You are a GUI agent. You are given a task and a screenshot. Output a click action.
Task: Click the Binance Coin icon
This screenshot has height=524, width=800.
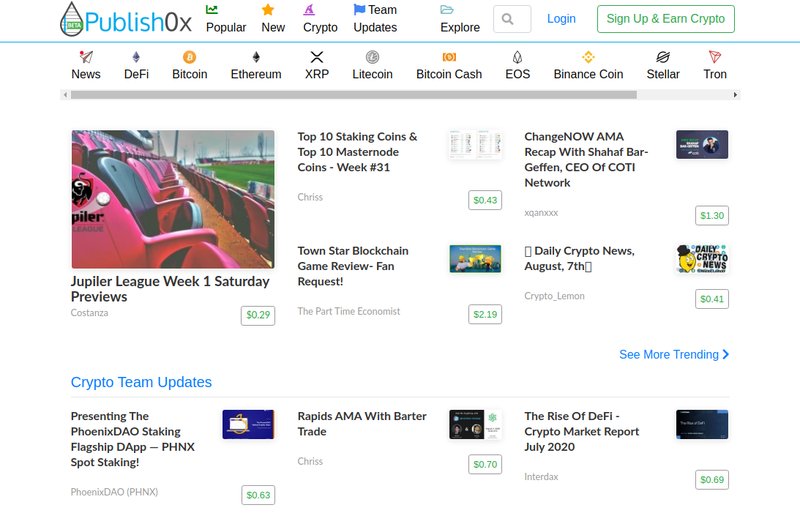coord(588,57)
